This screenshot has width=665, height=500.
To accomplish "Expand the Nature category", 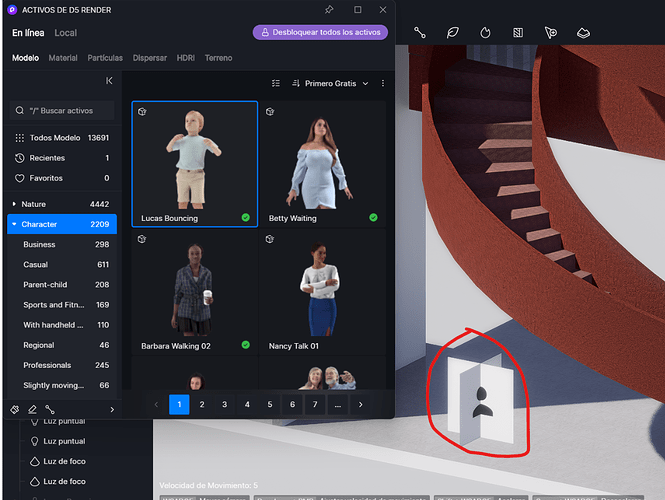I will 14,204.
